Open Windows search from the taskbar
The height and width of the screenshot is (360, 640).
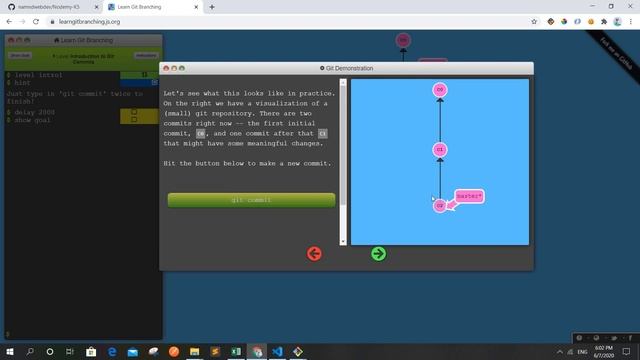pos(30,351)
